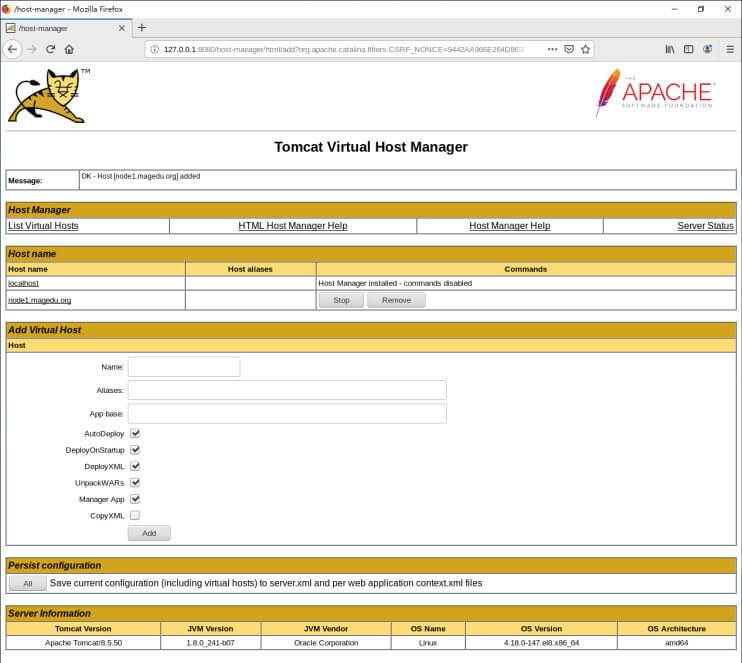The image size is (742, 663).
Task: Reload the host-manager page
Action: tap(51, 49)
